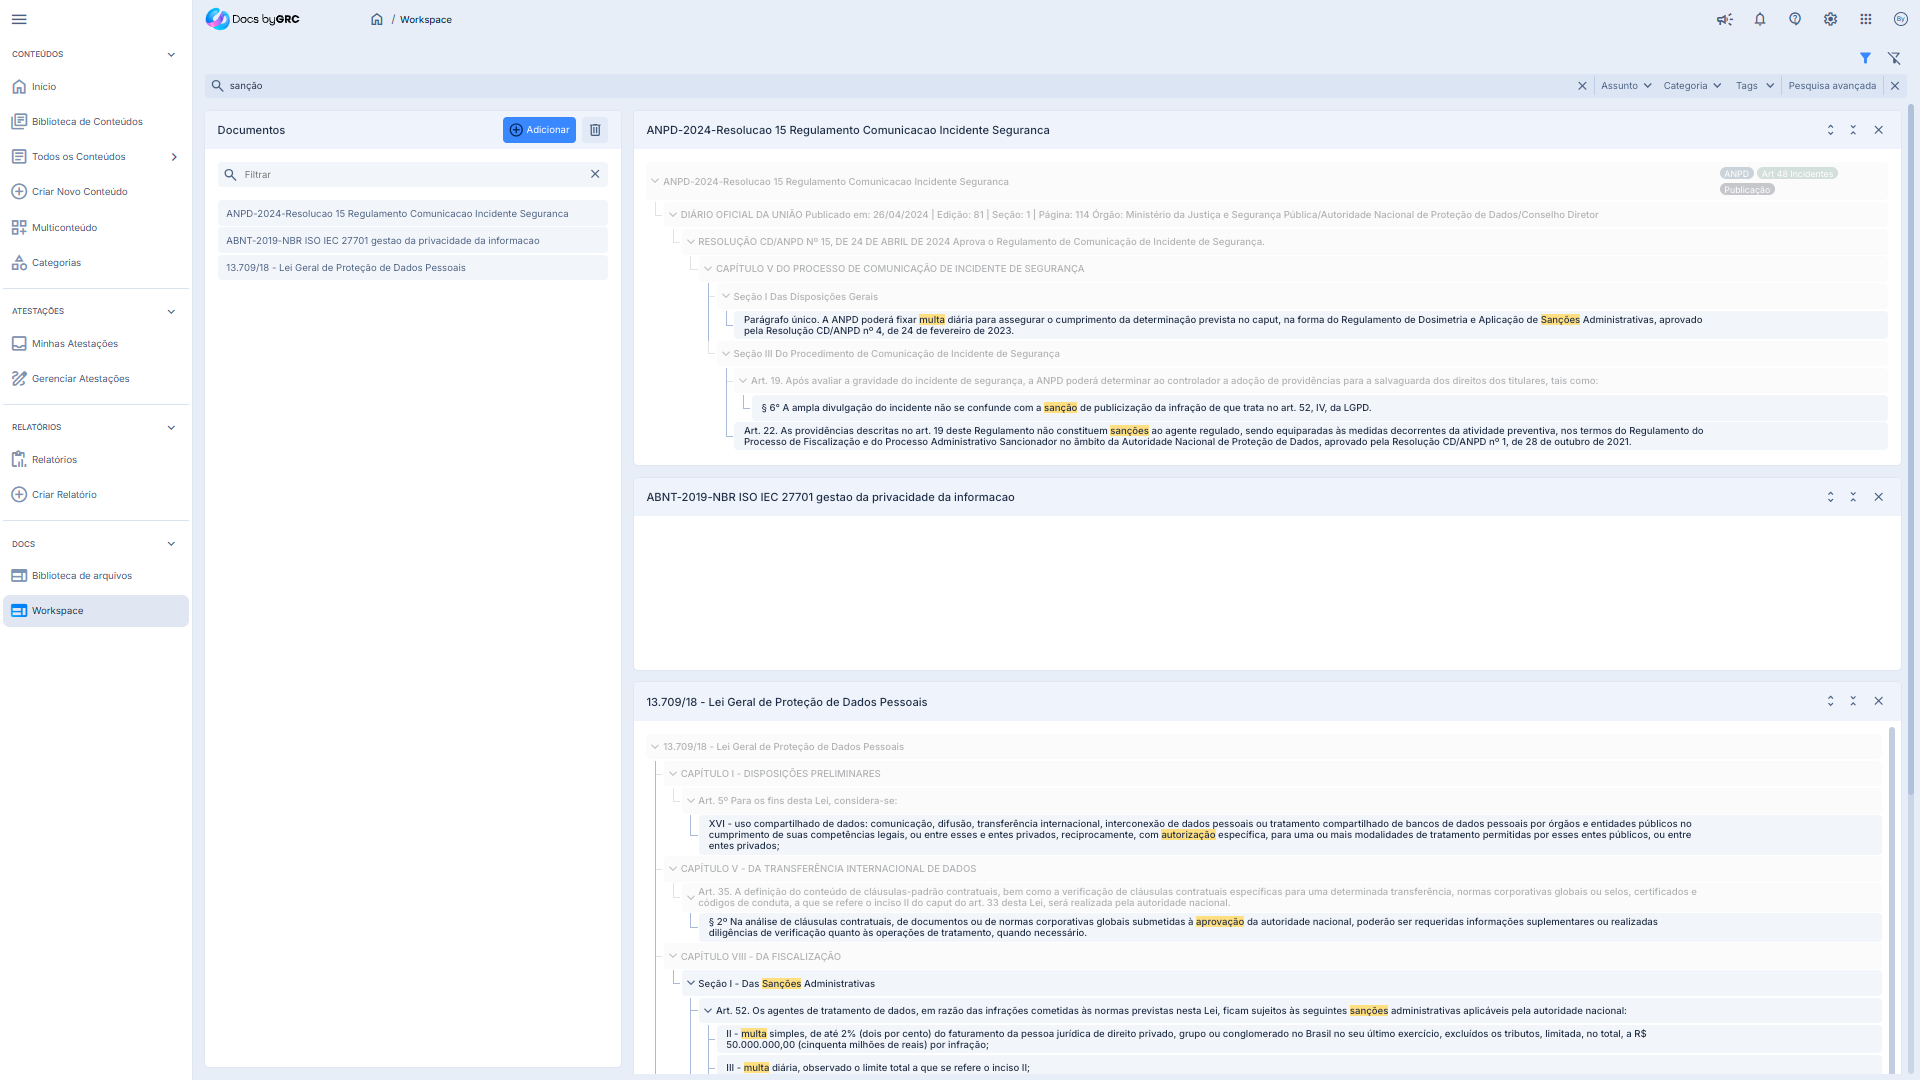Click the clear filters funnel icon
The image size is (1920, 1080).
pyautogui.click(x=1894, y=58)
